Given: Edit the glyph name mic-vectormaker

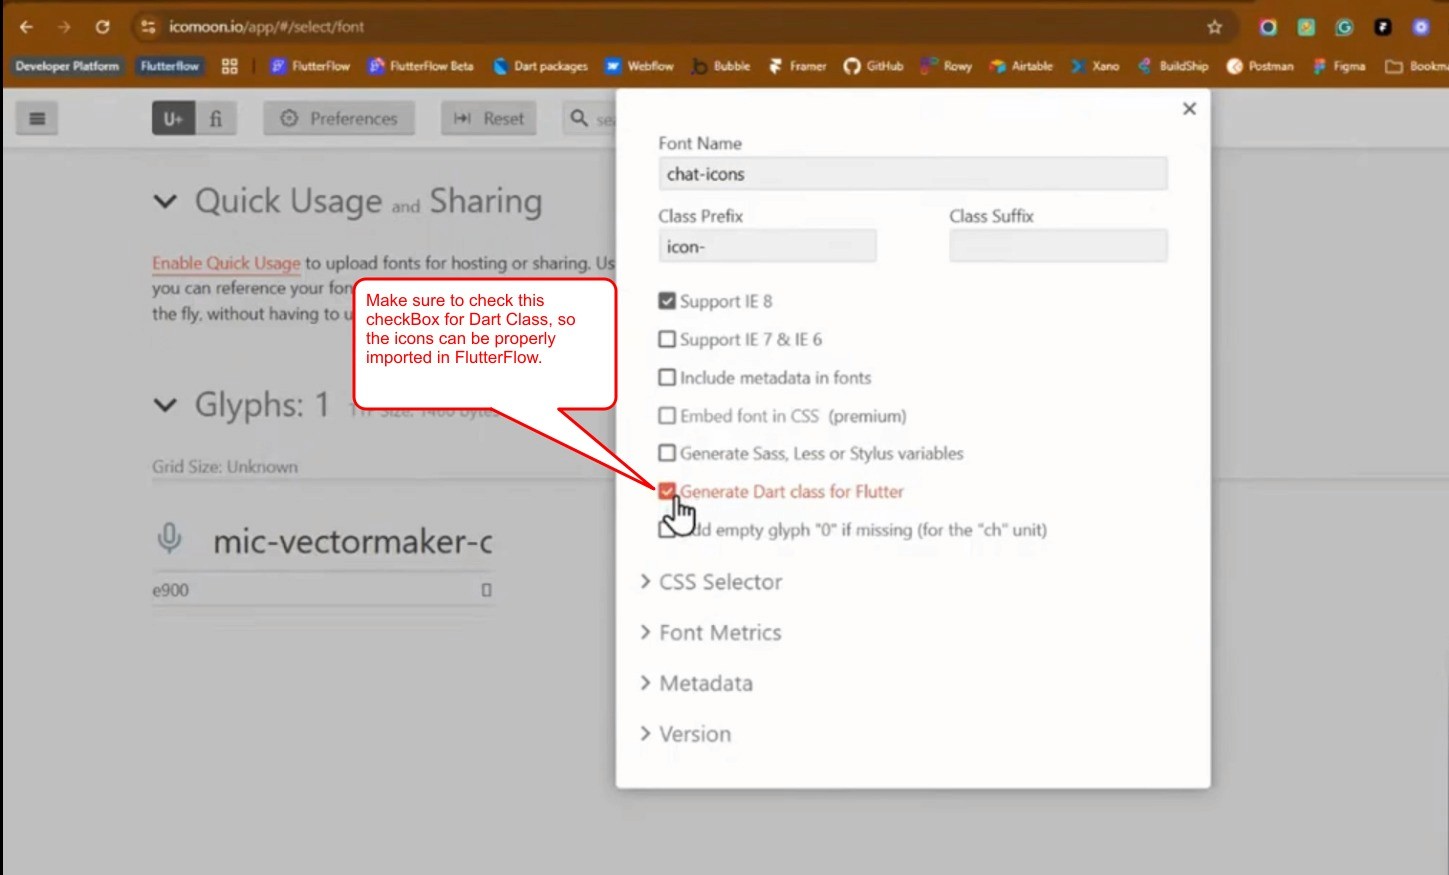Looking at the screenshot, I should click(x=352, y=542).
